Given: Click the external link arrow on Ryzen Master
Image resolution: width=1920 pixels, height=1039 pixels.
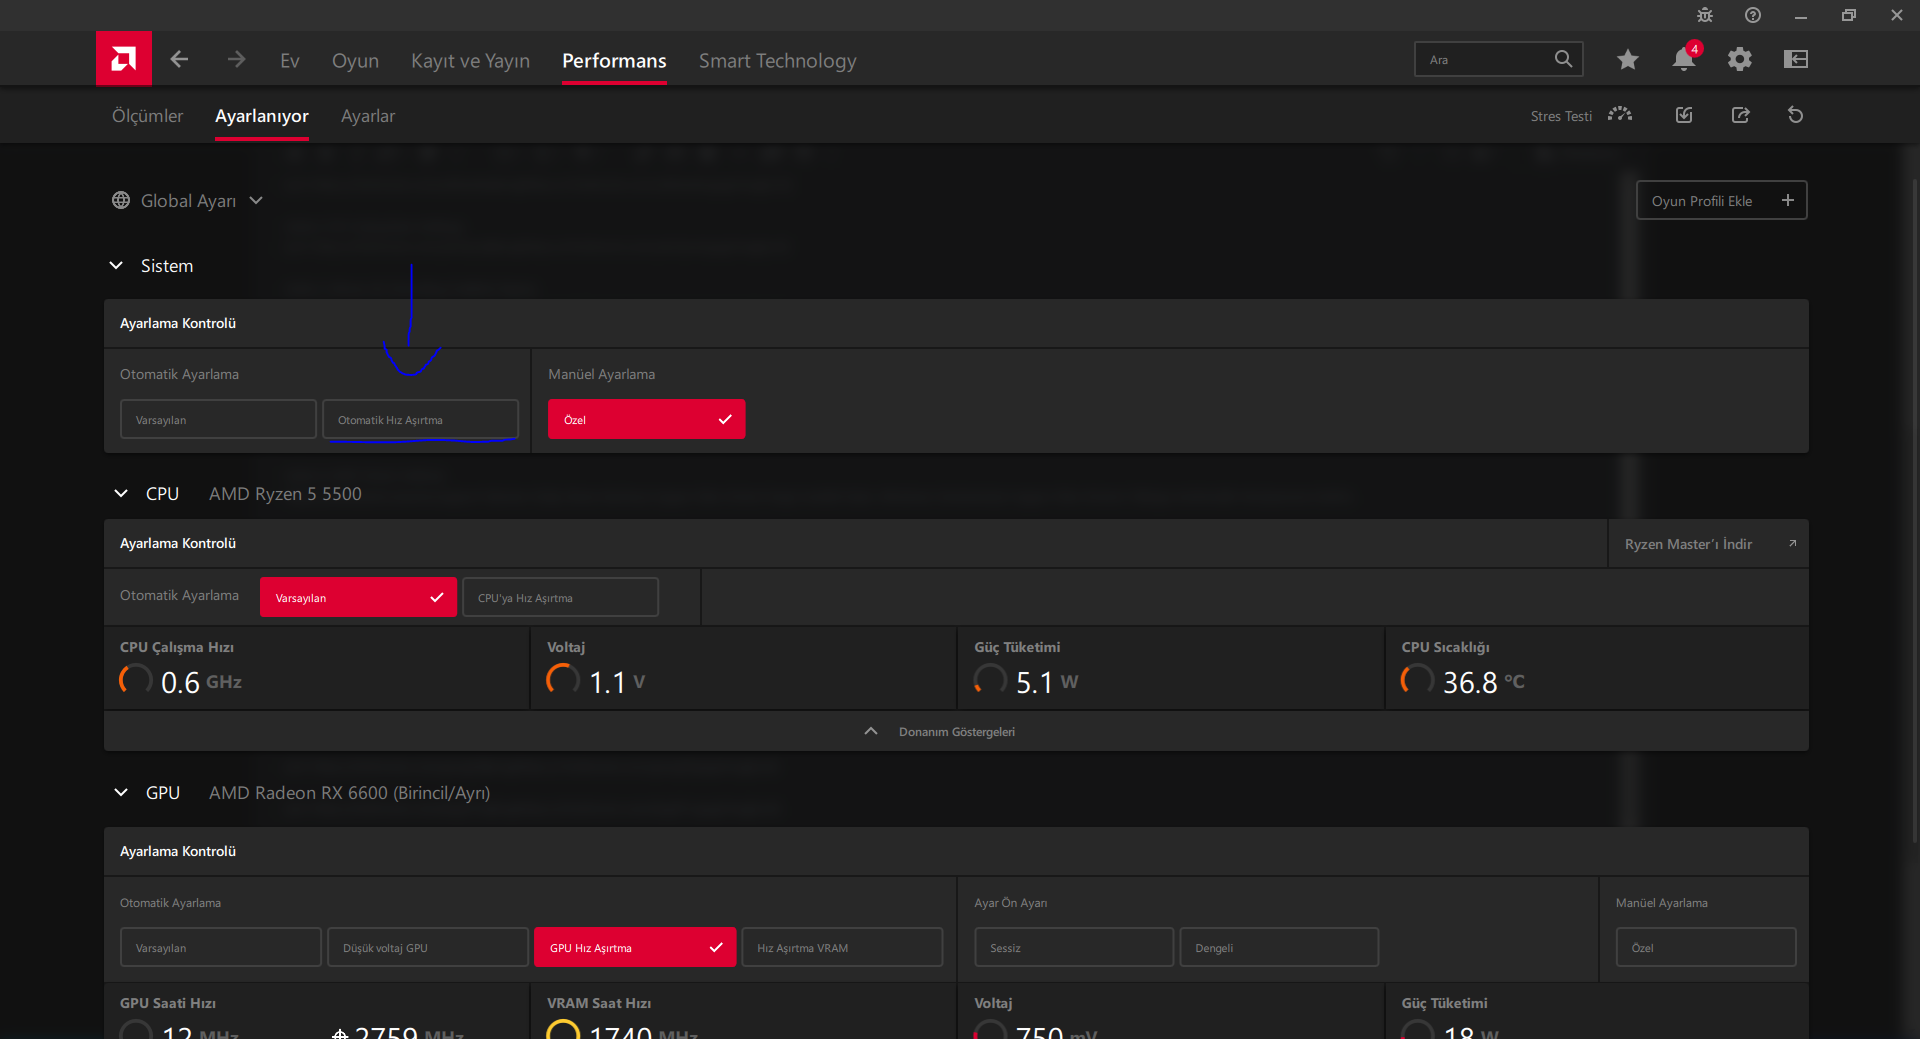Looking at the screenshot, I should click(x=1792, y=543).
